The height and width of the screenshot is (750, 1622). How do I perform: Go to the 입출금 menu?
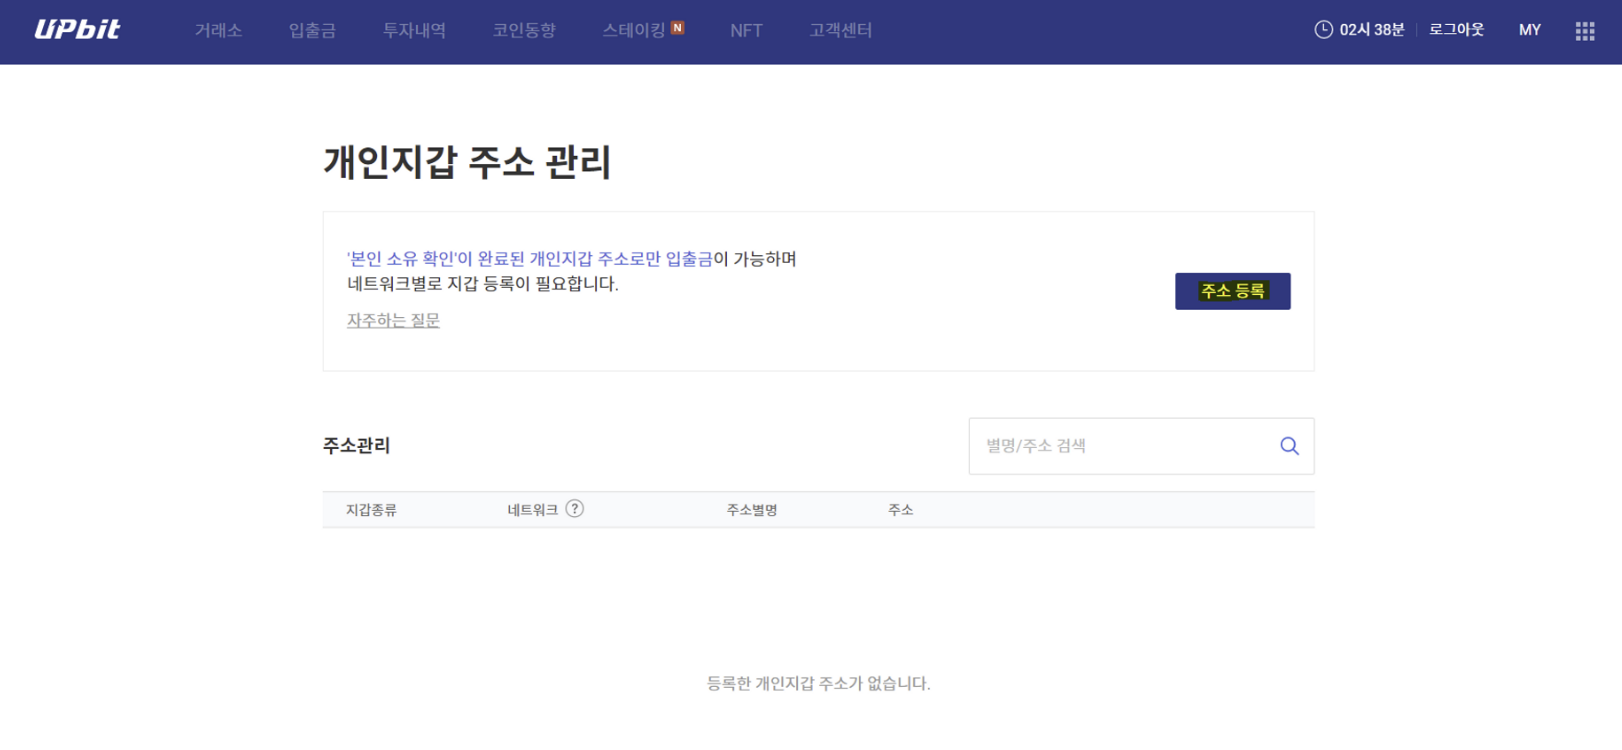312,31
